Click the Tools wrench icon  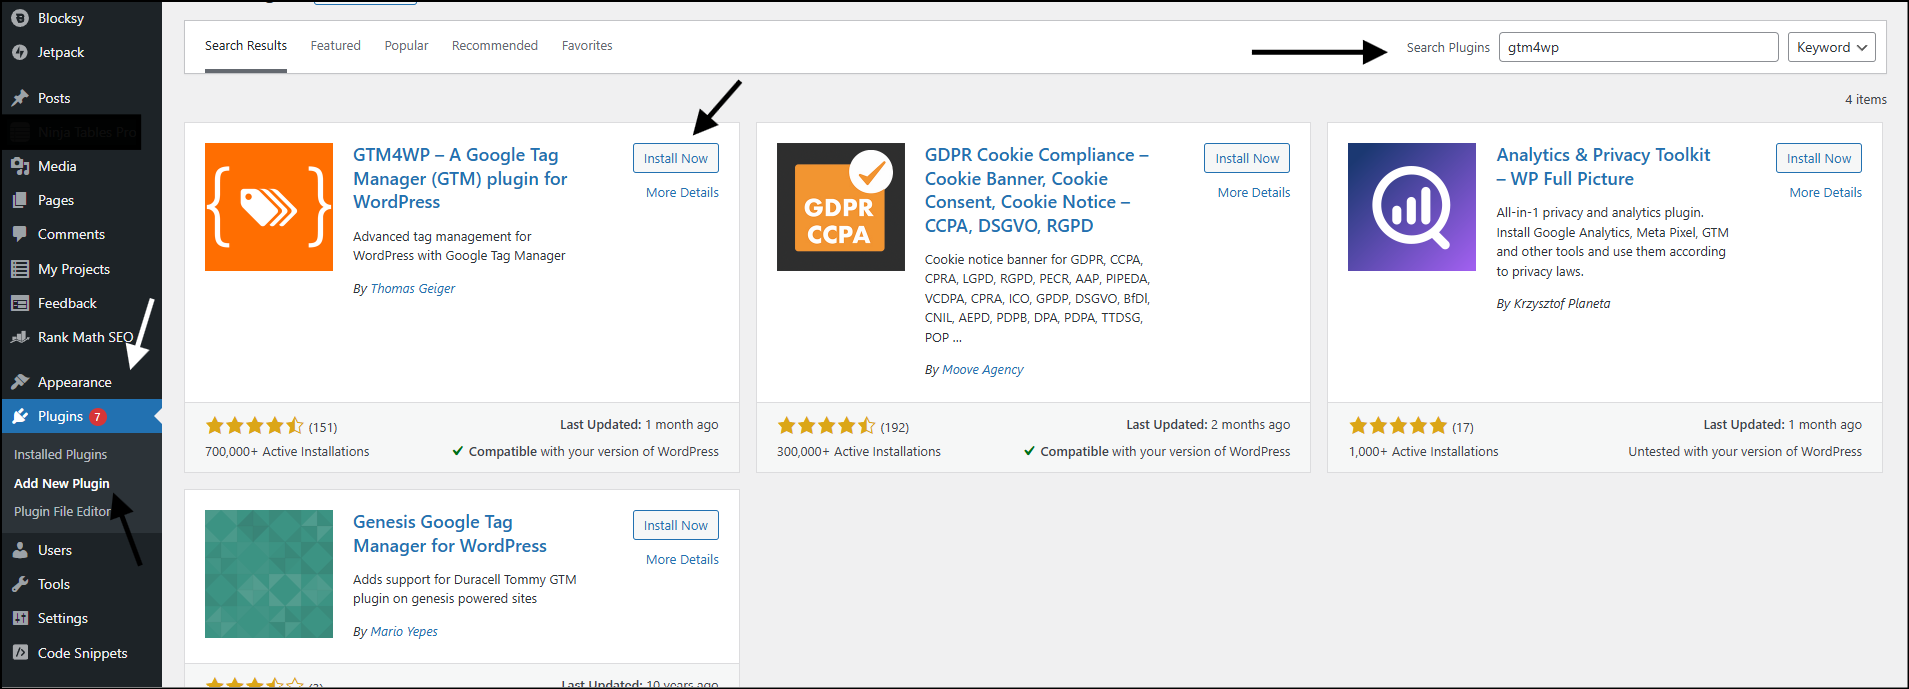click(x=20, y=584)
